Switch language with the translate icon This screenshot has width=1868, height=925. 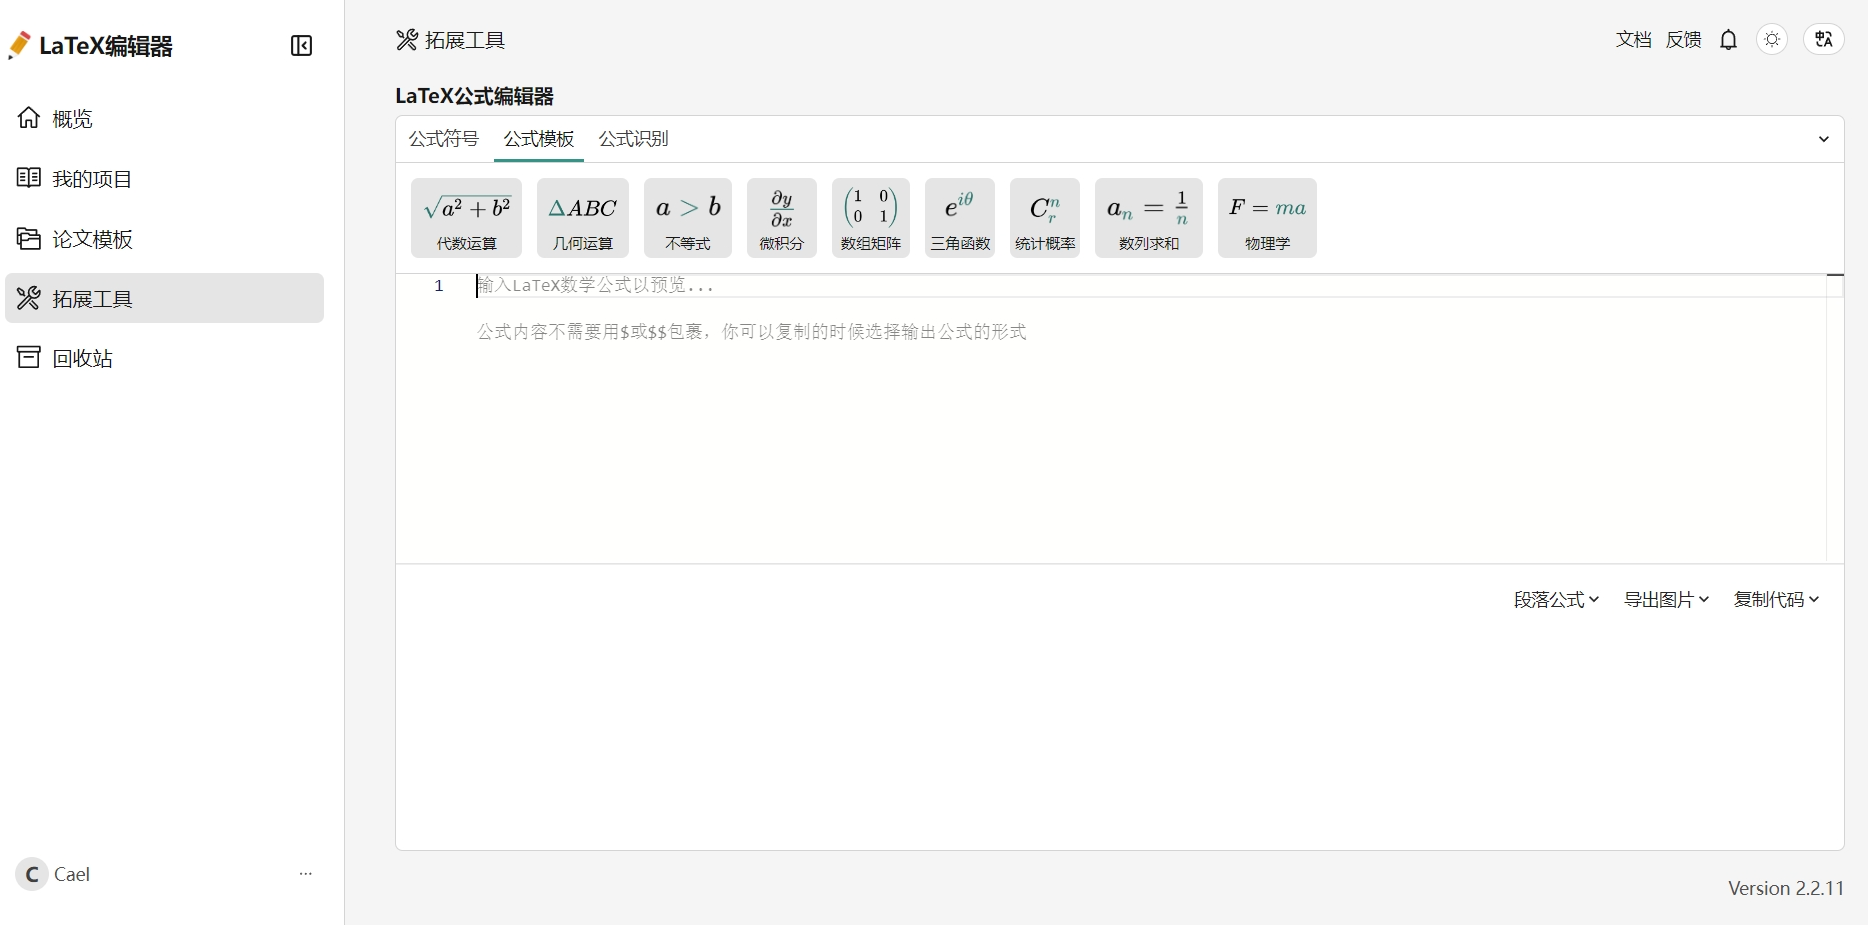1823,40
